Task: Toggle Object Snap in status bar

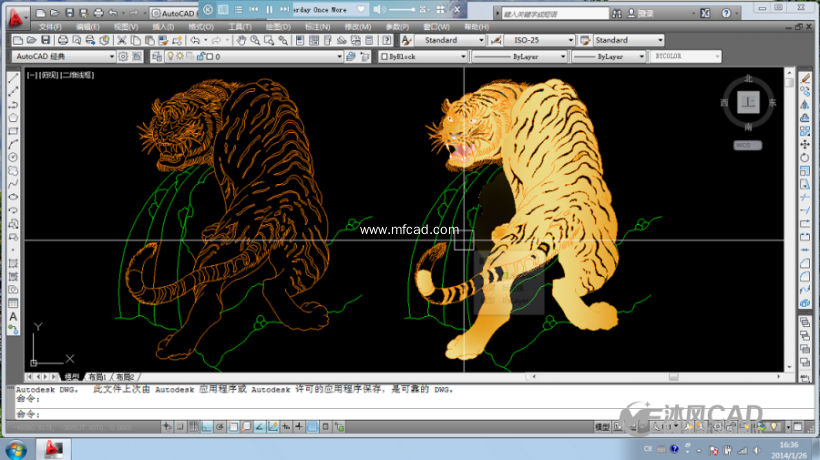Action: pos(233,427)
